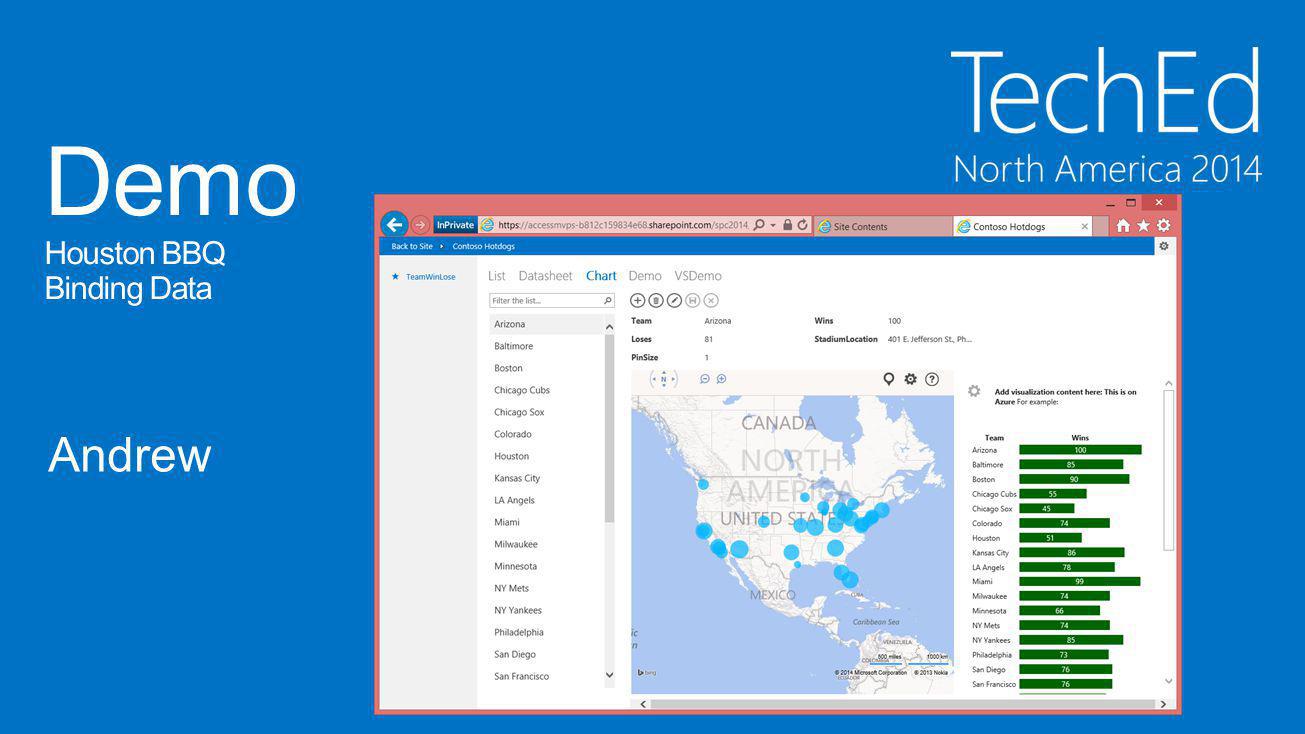Click the Add new record plus icon
The height and width of the screenshot is (734, 1305).
(637, 300)
